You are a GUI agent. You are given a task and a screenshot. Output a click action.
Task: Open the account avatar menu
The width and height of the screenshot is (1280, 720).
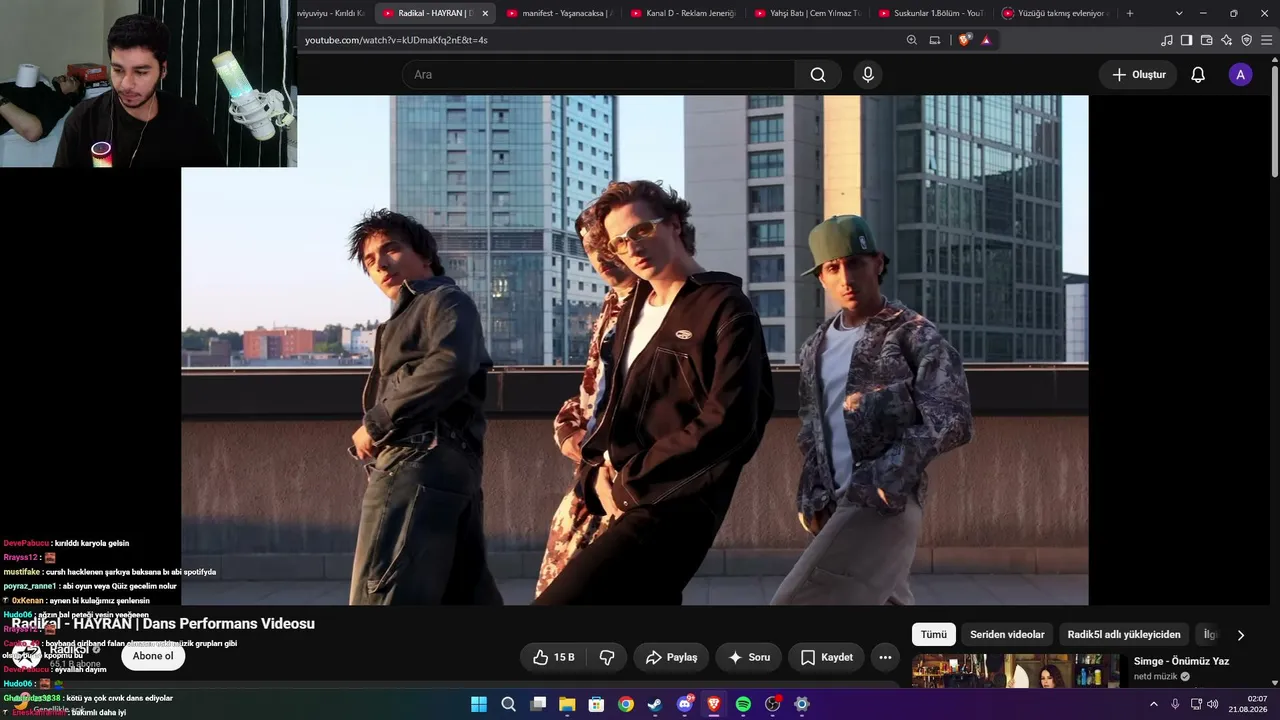coord(1240,75)
